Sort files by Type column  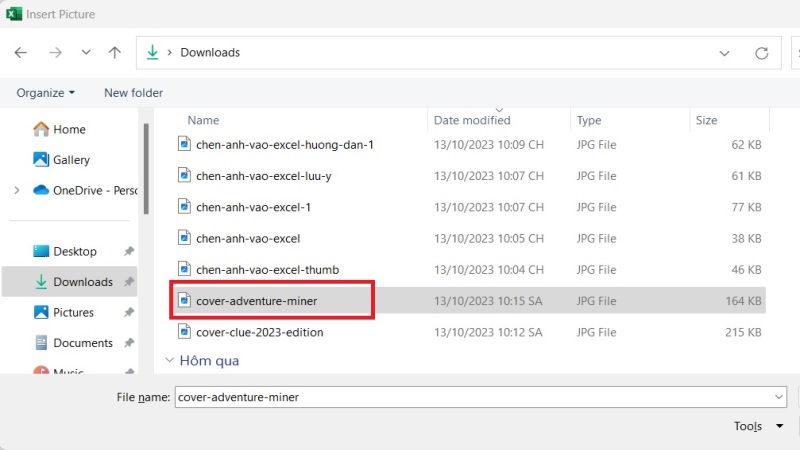(x=589, y=120)
